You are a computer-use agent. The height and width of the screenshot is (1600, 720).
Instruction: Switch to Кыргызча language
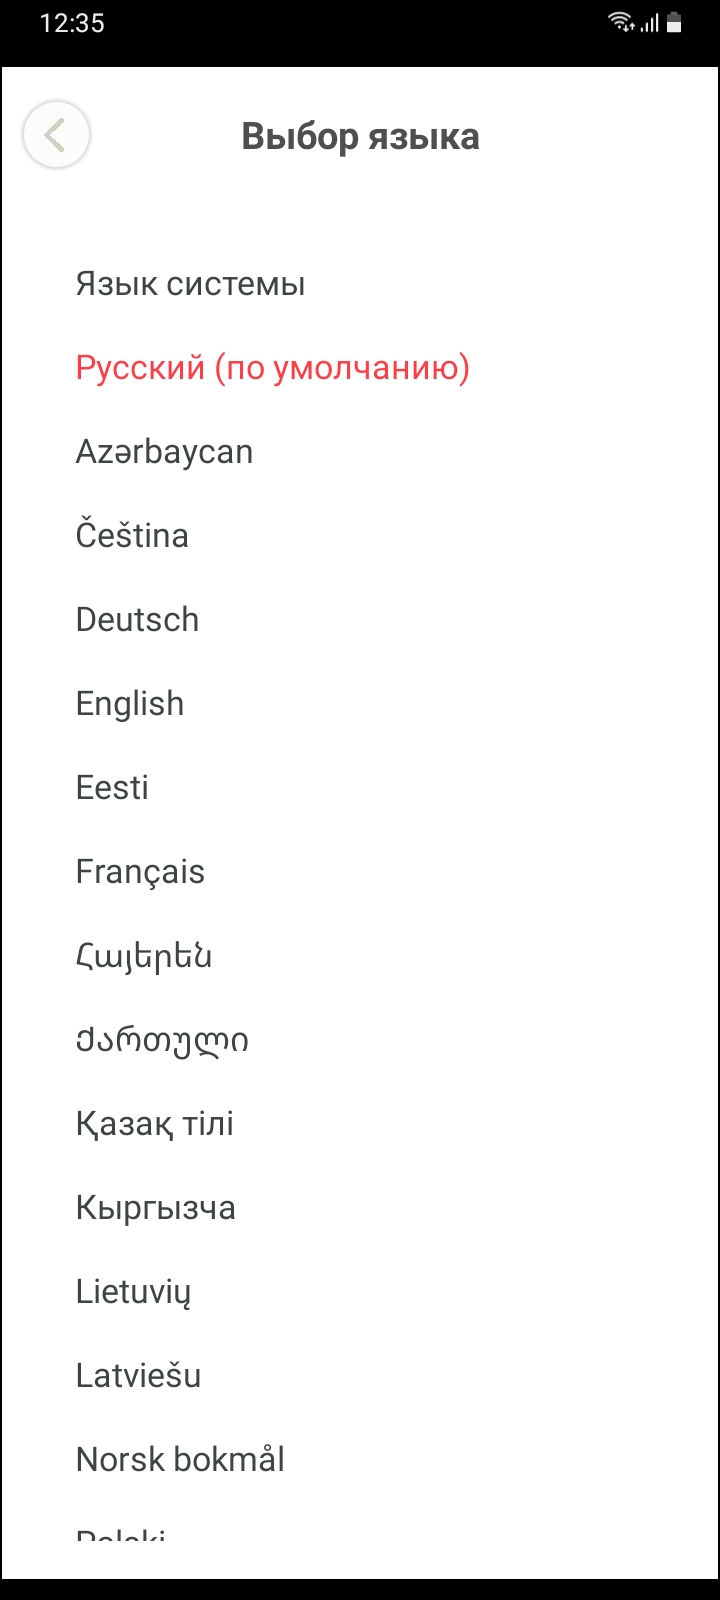tap(156, 1208)
